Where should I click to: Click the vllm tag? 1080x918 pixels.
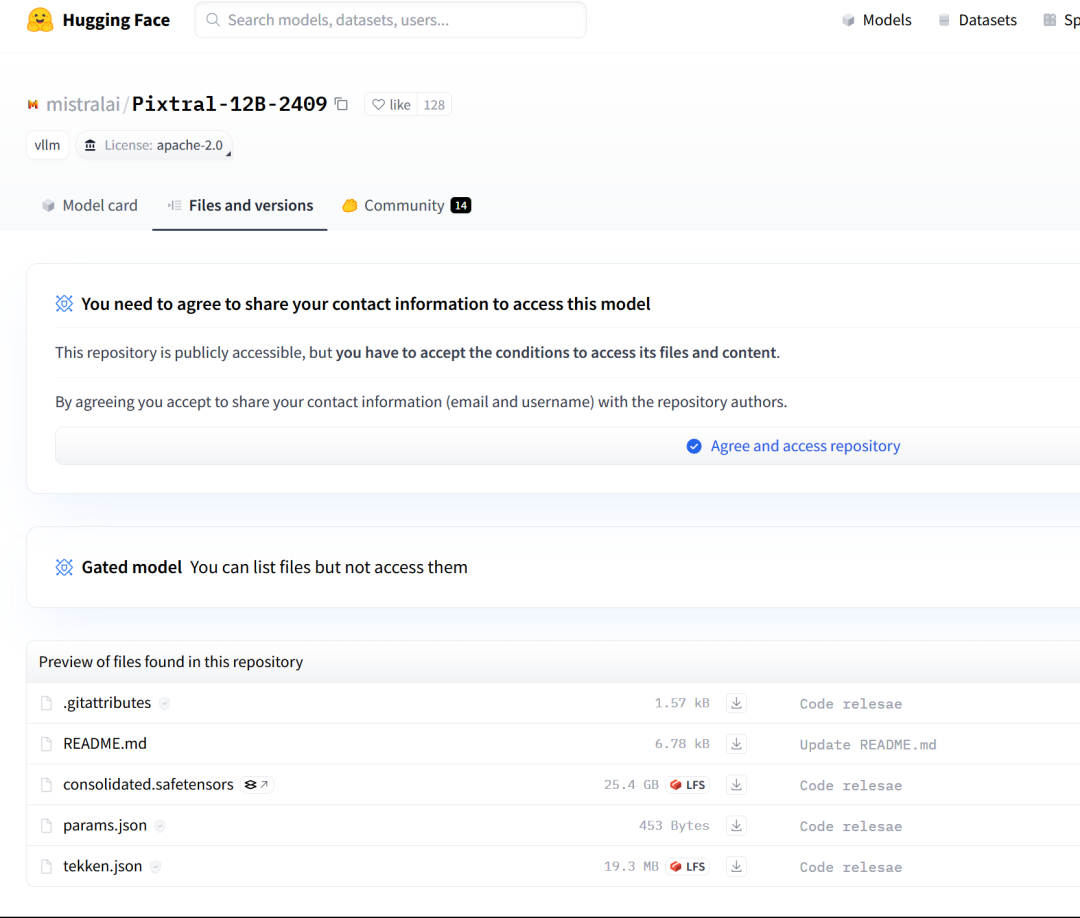47,145
